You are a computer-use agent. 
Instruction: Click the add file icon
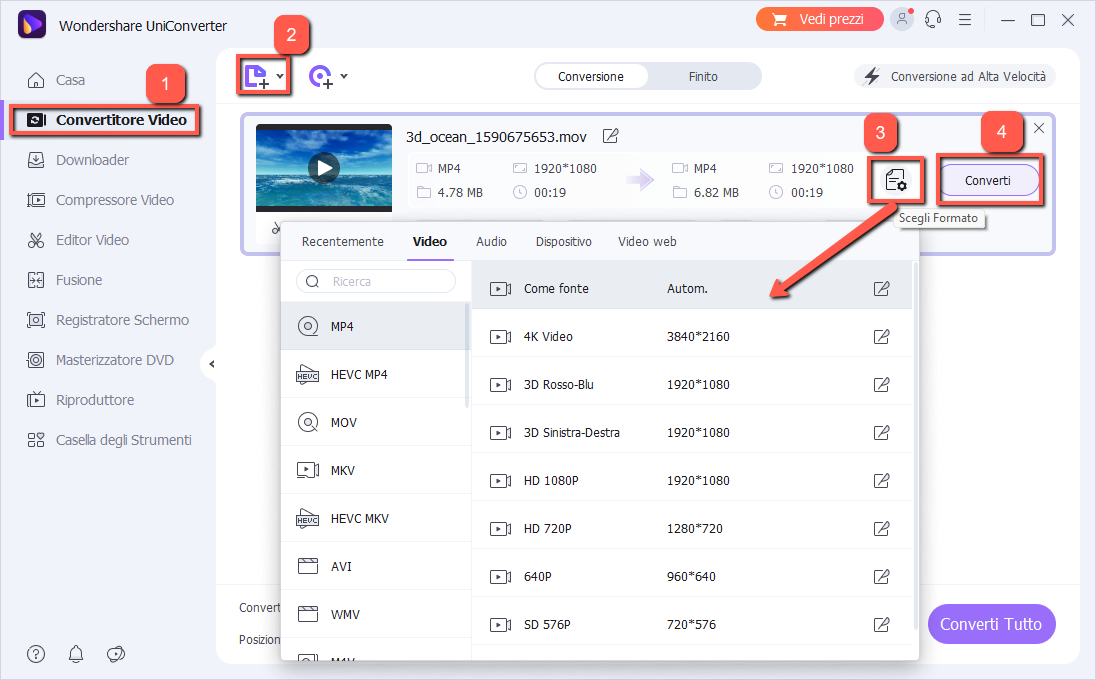click(258, 76)
